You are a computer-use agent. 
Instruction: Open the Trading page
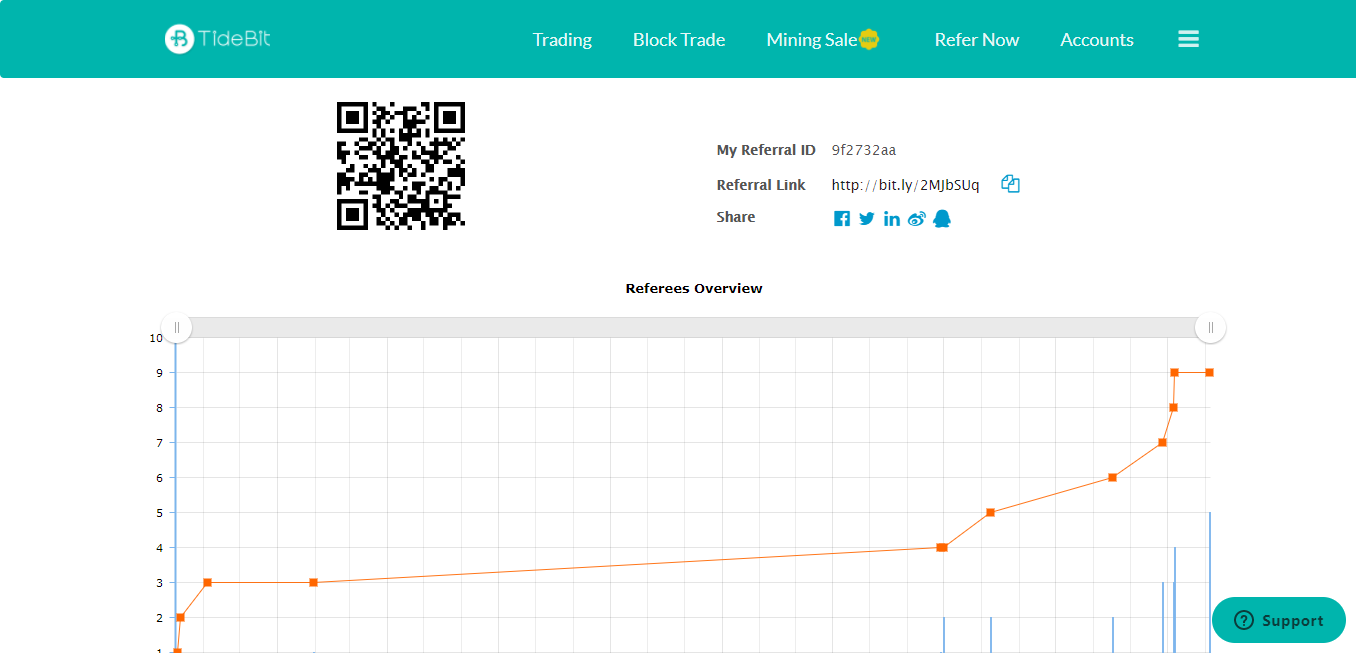[562, 40]
